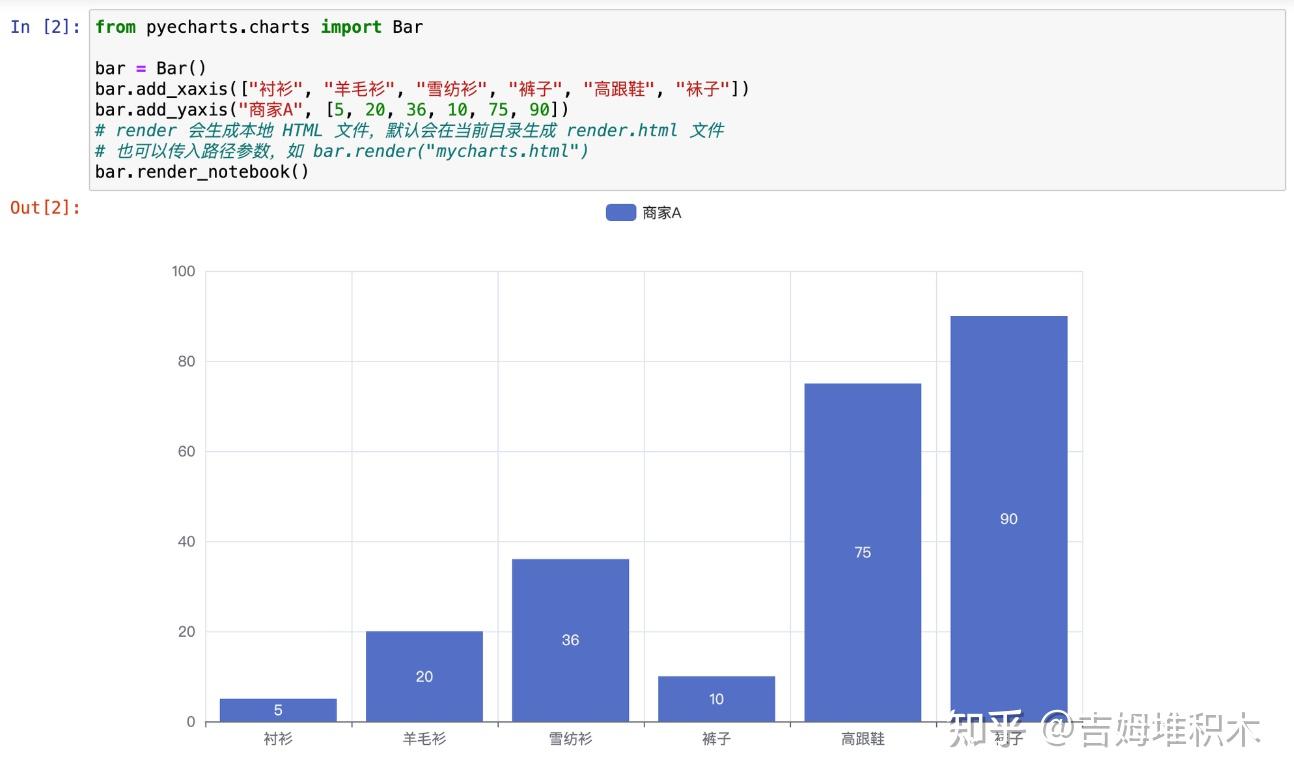
Task: Click the 高跟鞋 bar labeled 75
Action: (x=862, y=550)
